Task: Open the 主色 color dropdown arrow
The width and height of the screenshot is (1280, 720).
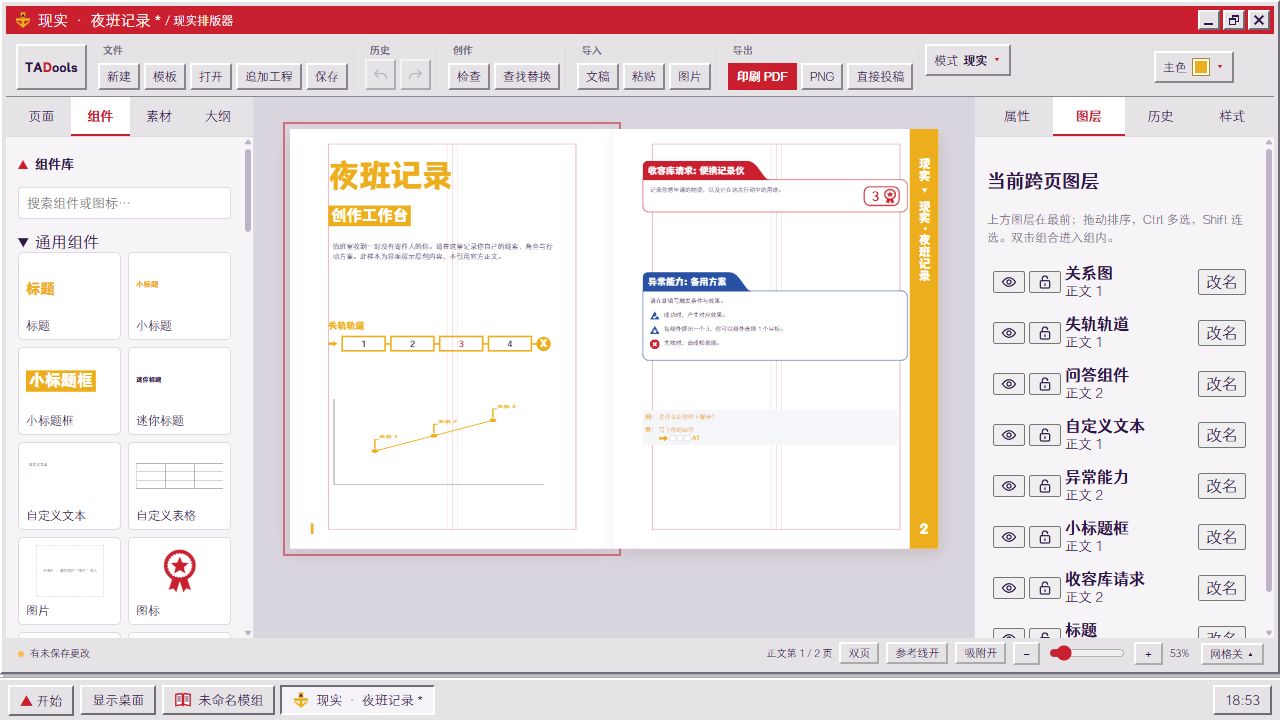Action: (x=1219, y=67)
